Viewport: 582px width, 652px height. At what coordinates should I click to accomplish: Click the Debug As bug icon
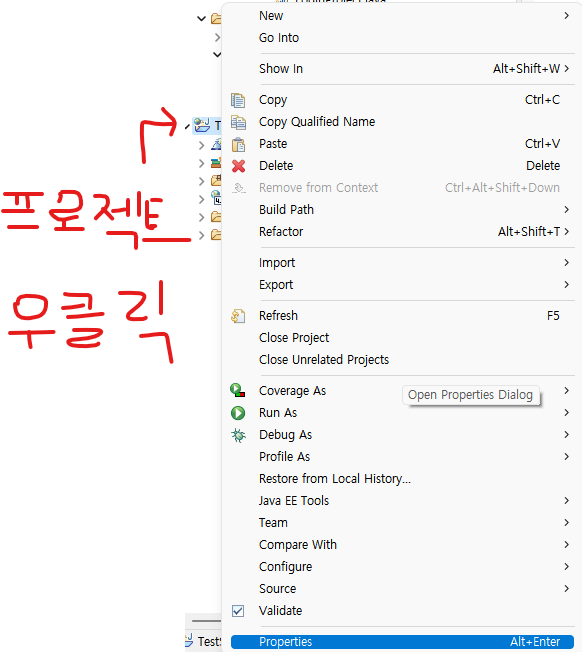pos(238,435)
